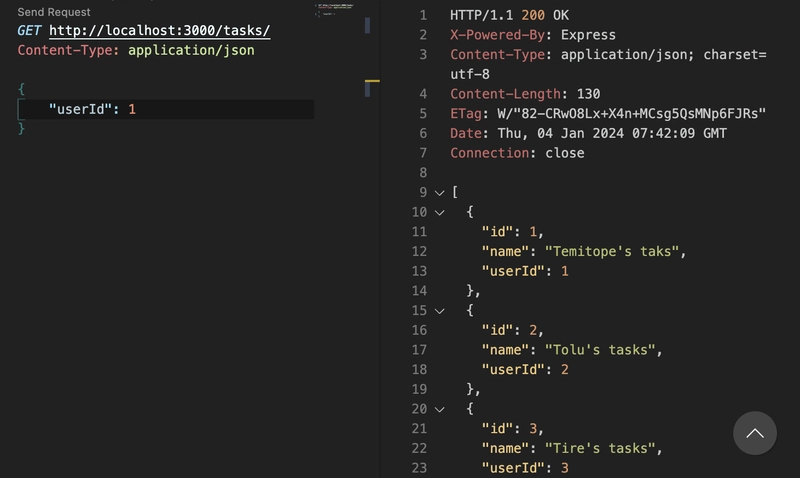Screen dimensions: 800x478
Task: Click the Content-Length value 130
Action: pyautogui.click(x=588, y=94)
